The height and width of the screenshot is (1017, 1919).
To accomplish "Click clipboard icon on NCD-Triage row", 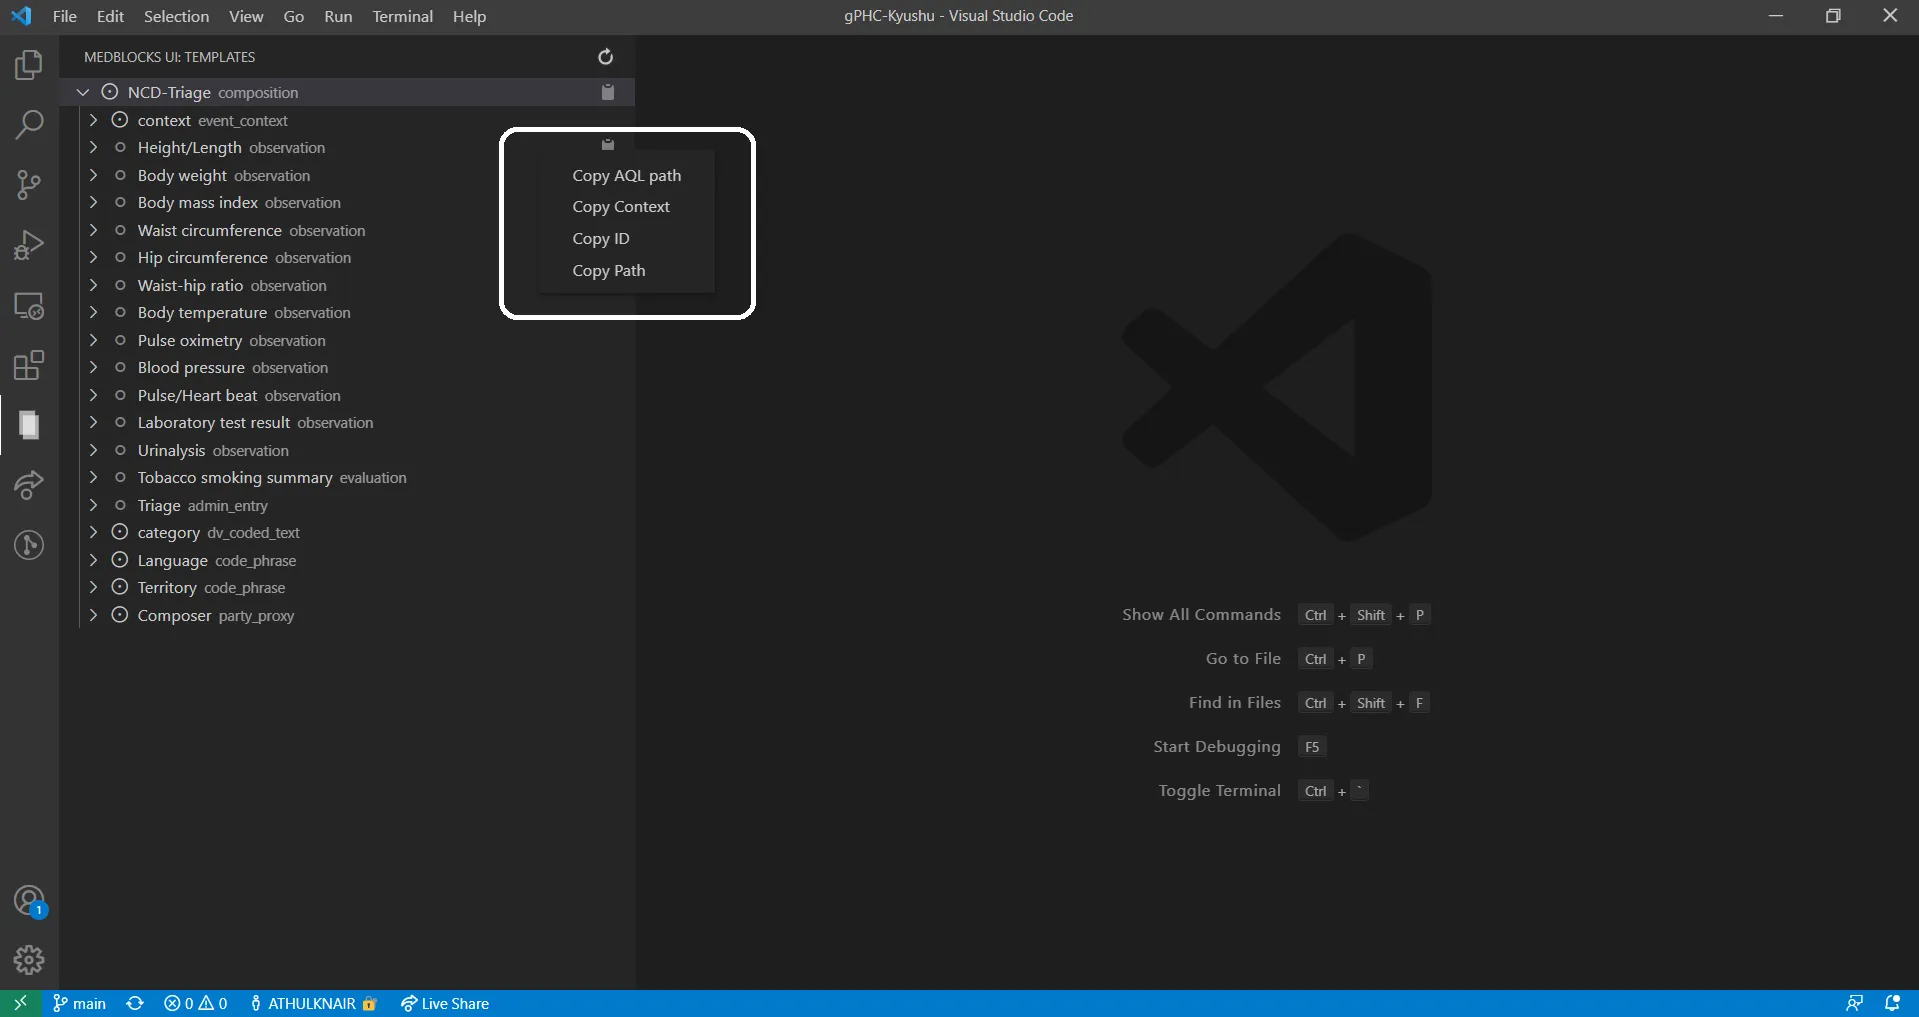I will tap(607, 92).
